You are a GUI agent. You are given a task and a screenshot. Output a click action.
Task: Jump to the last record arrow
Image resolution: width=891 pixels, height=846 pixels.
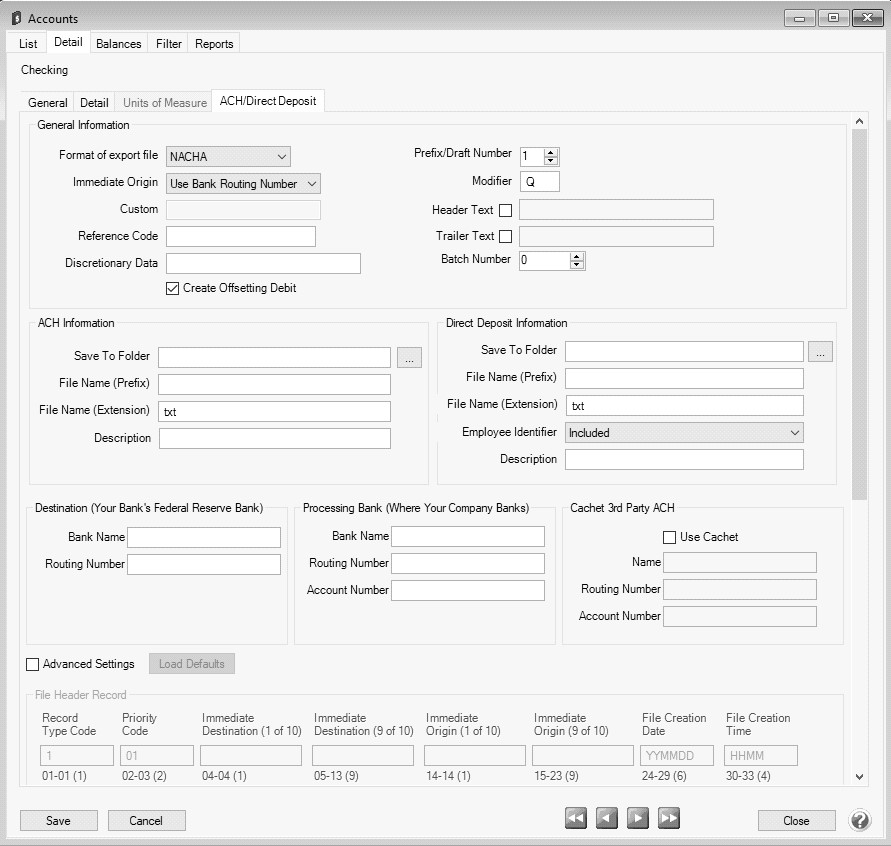click(669, 818)
